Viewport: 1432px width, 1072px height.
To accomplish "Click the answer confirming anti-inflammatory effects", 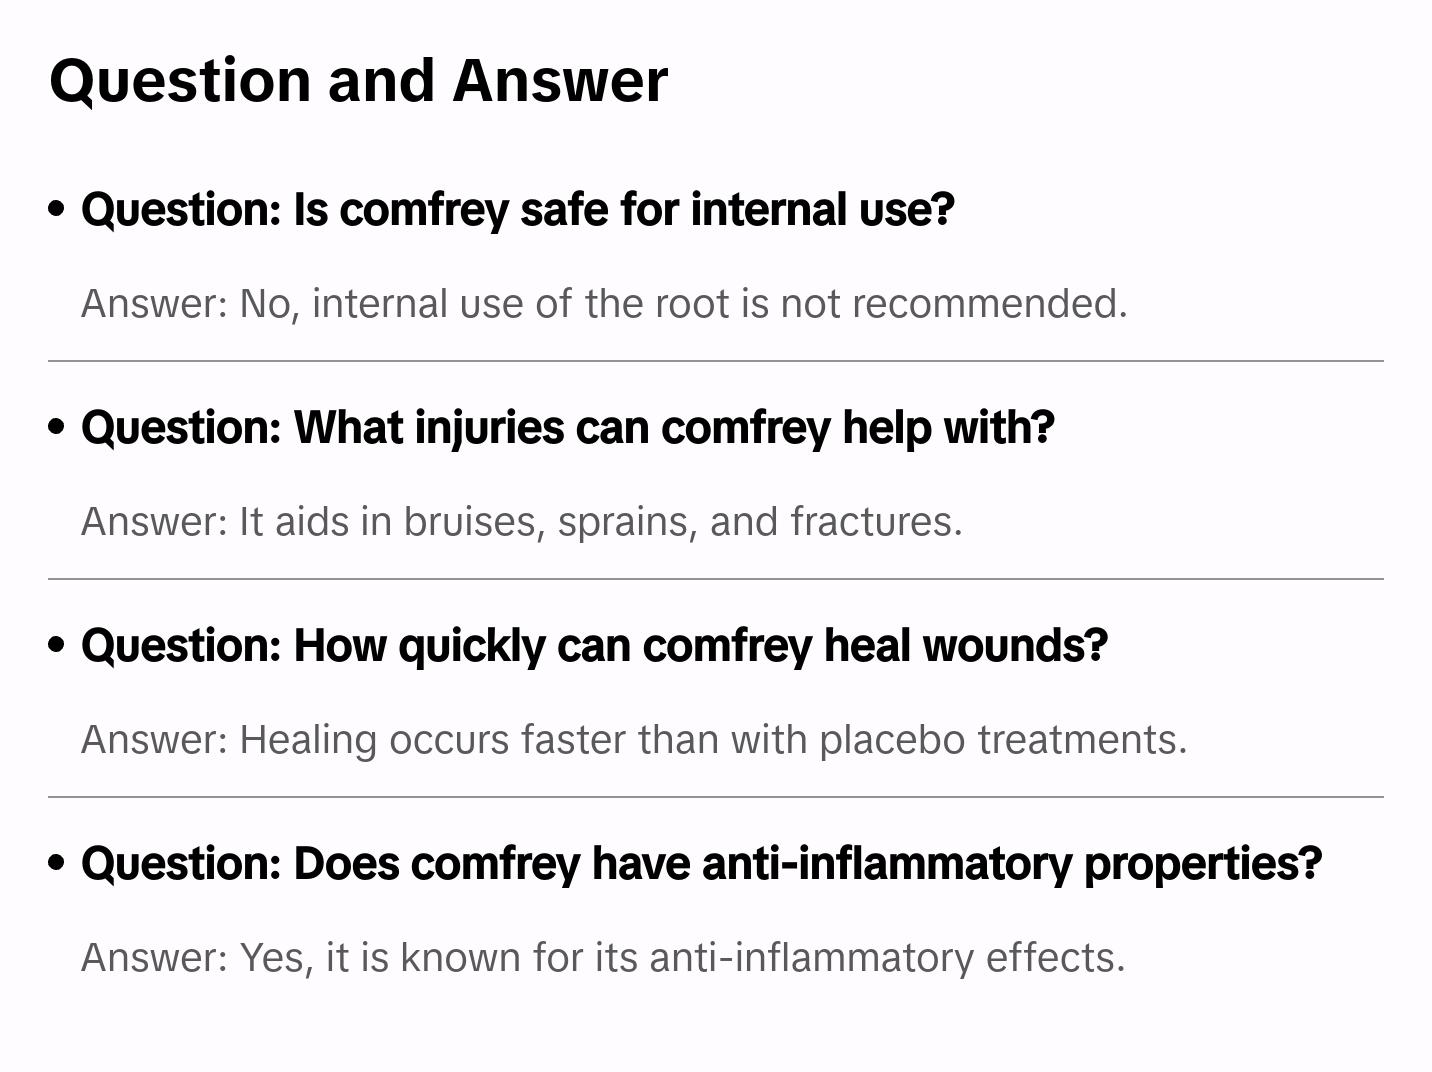I will pyautogui.click(x=603, y=958).
